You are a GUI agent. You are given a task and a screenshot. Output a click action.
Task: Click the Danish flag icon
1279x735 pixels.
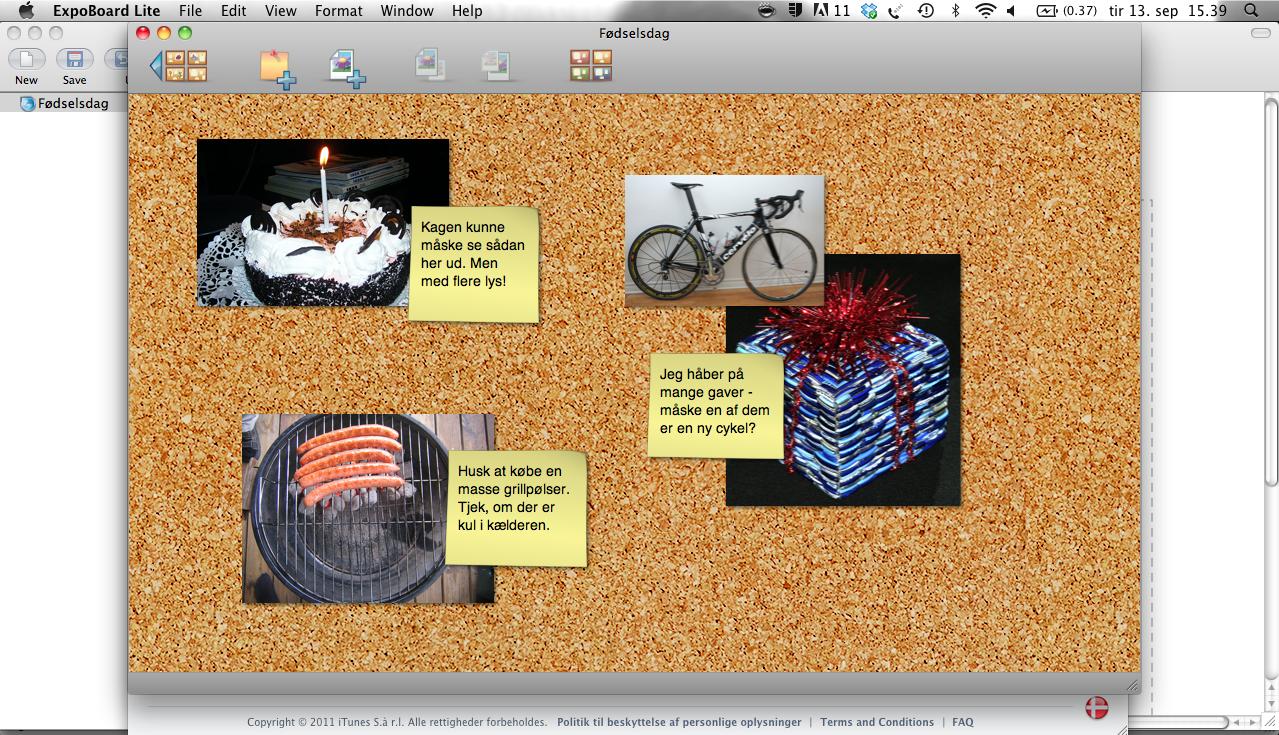click(1097, 707)
